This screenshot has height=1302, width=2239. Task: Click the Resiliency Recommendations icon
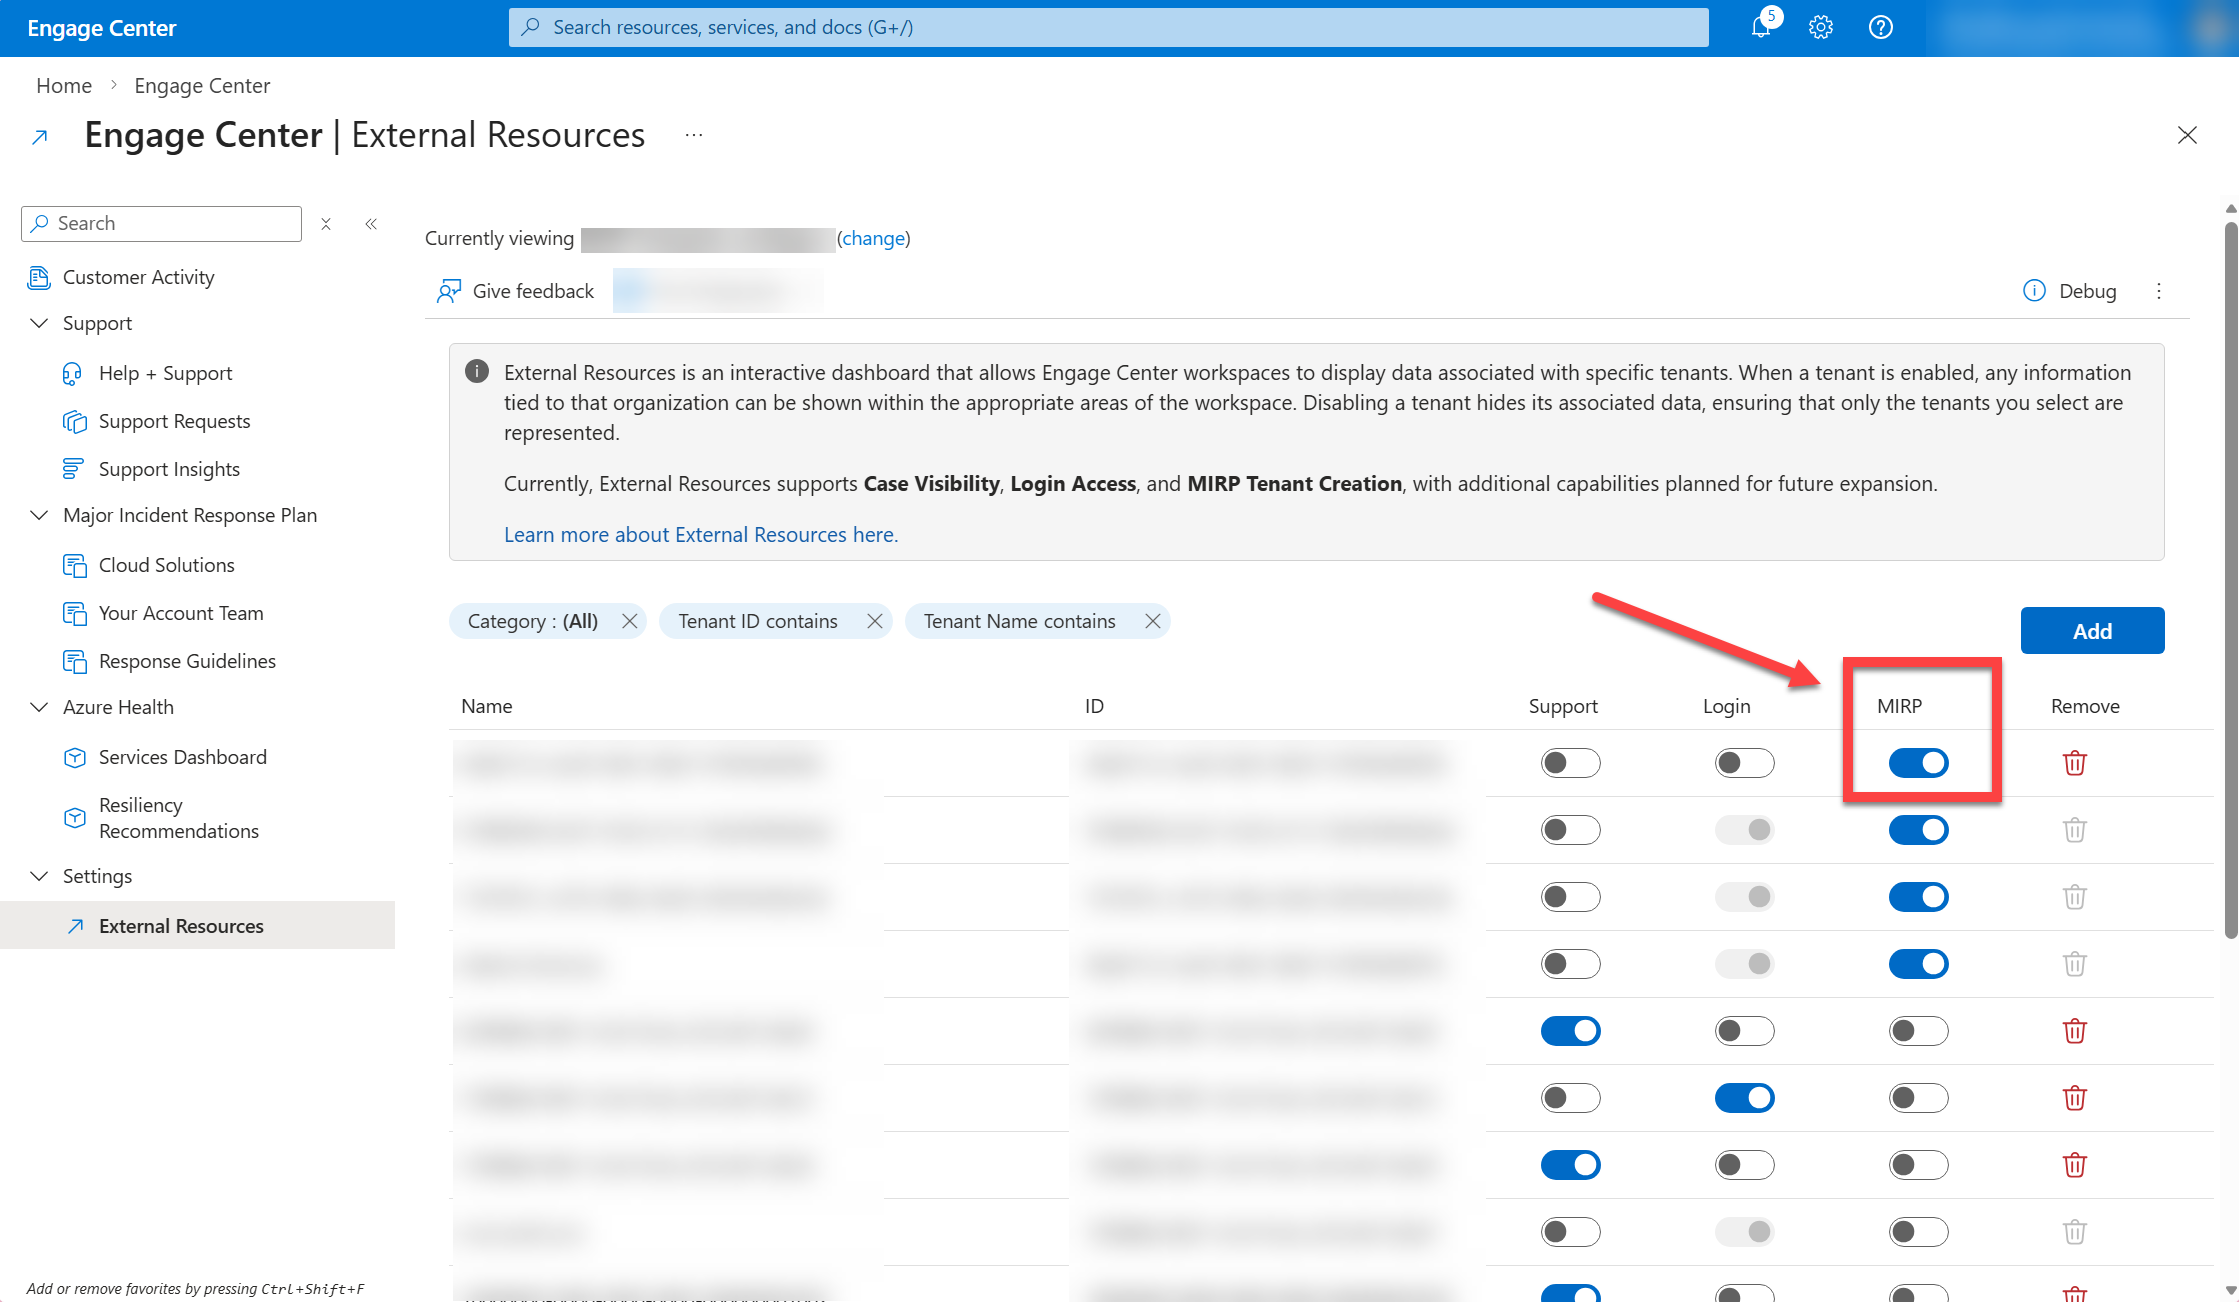click(75, 817)
